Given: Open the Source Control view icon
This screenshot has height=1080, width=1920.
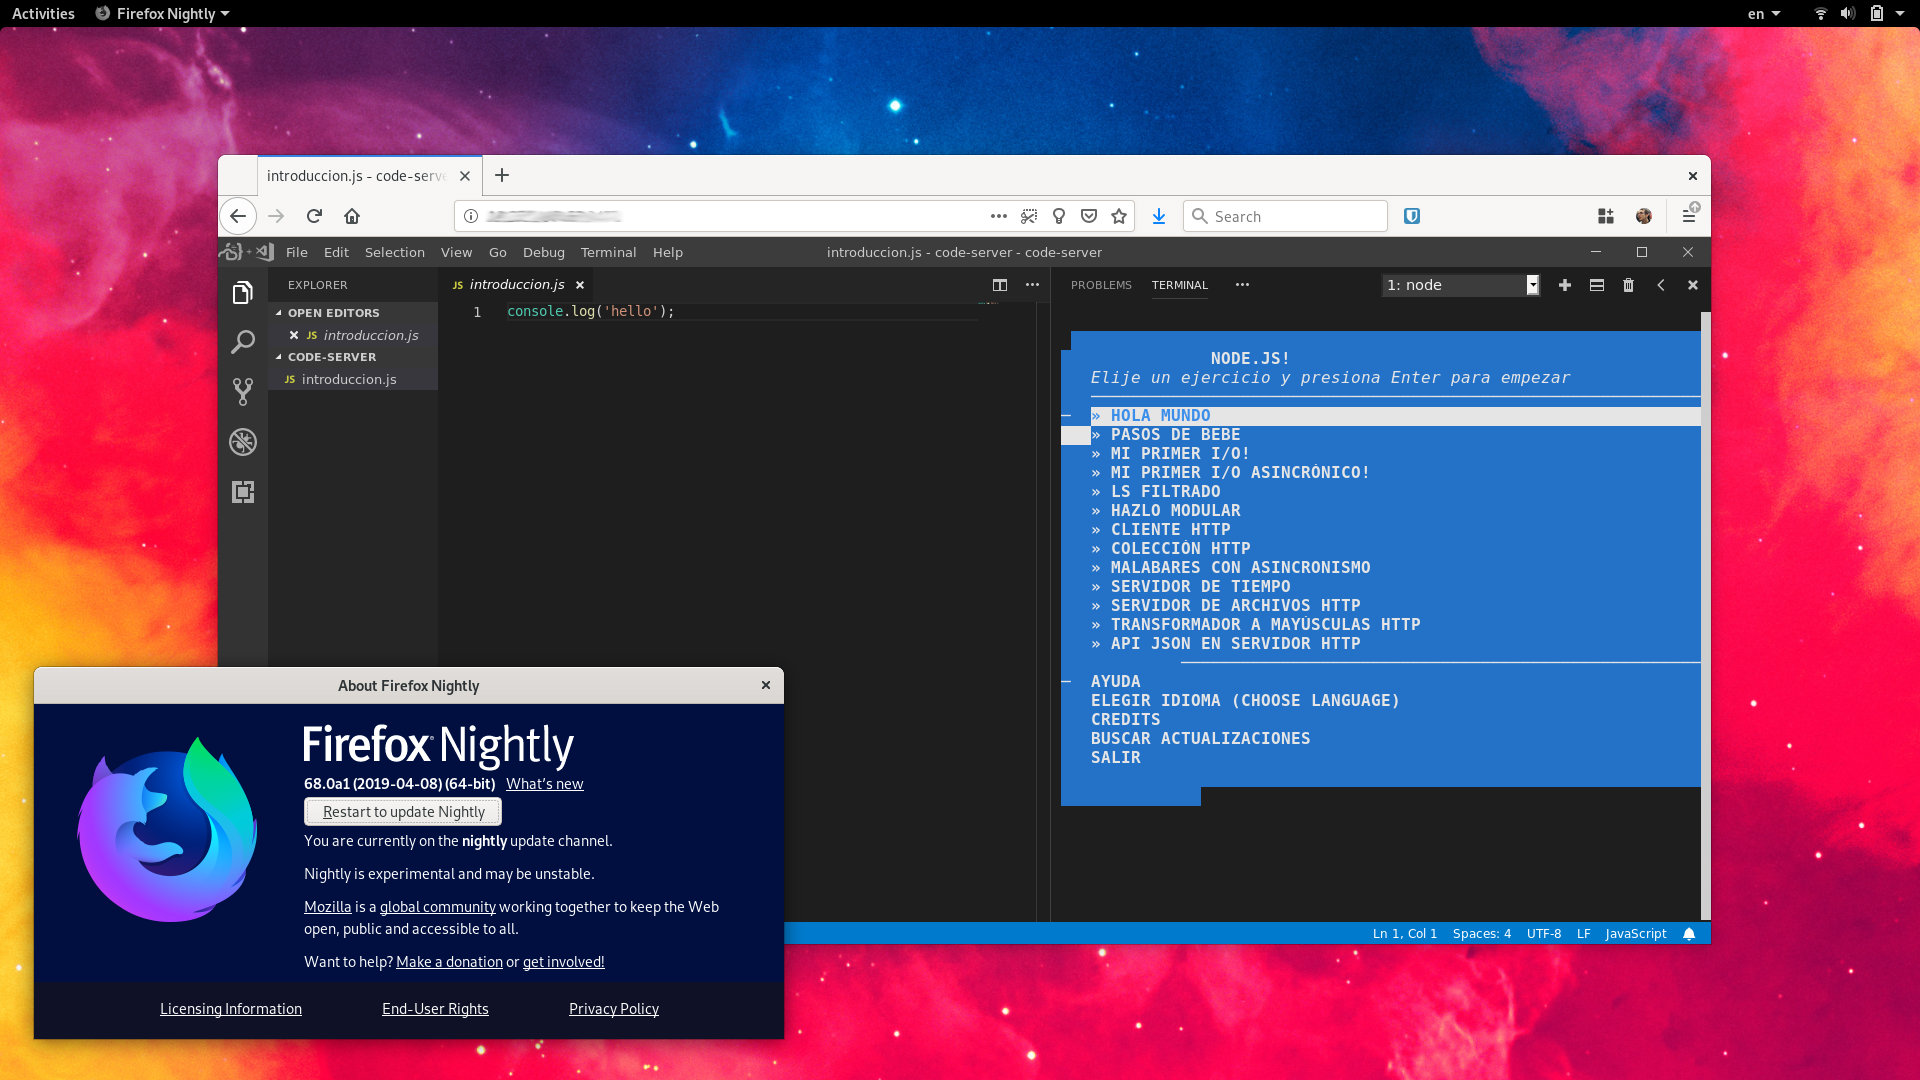Looking at the screenshot, I should coord(243,391).
